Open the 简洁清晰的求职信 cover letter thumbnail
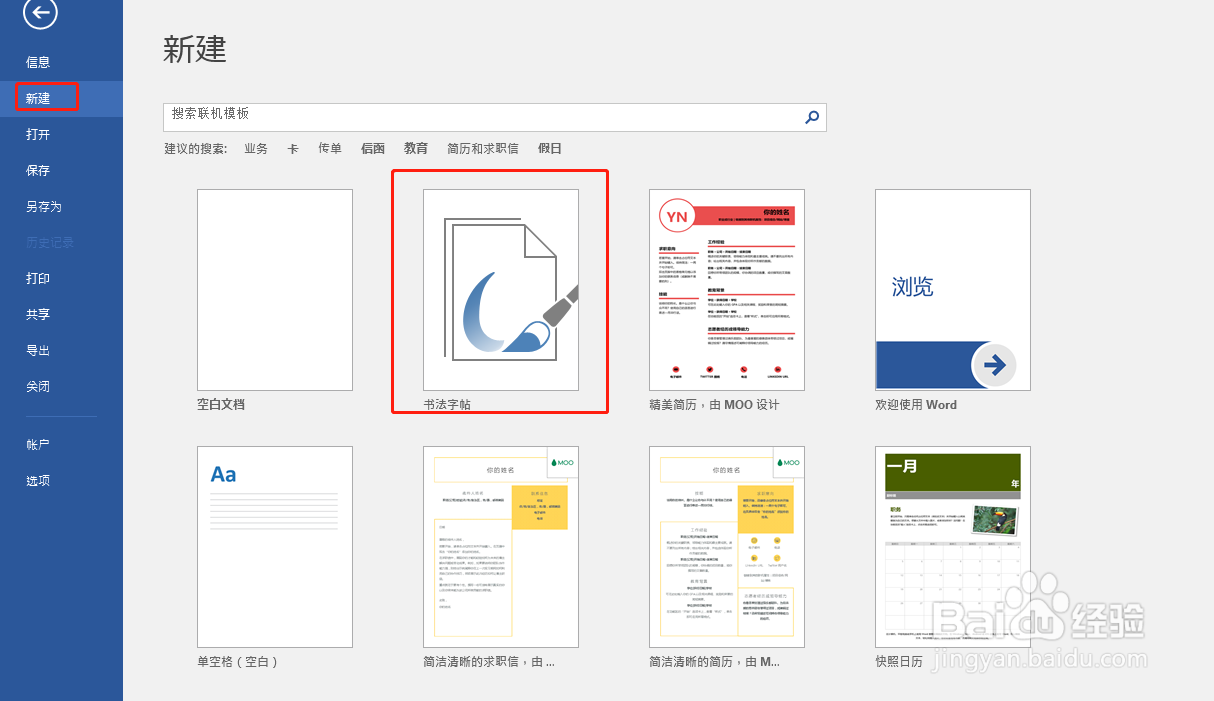The height and width of the screenshot is (701, 1214). coord(500,546)
